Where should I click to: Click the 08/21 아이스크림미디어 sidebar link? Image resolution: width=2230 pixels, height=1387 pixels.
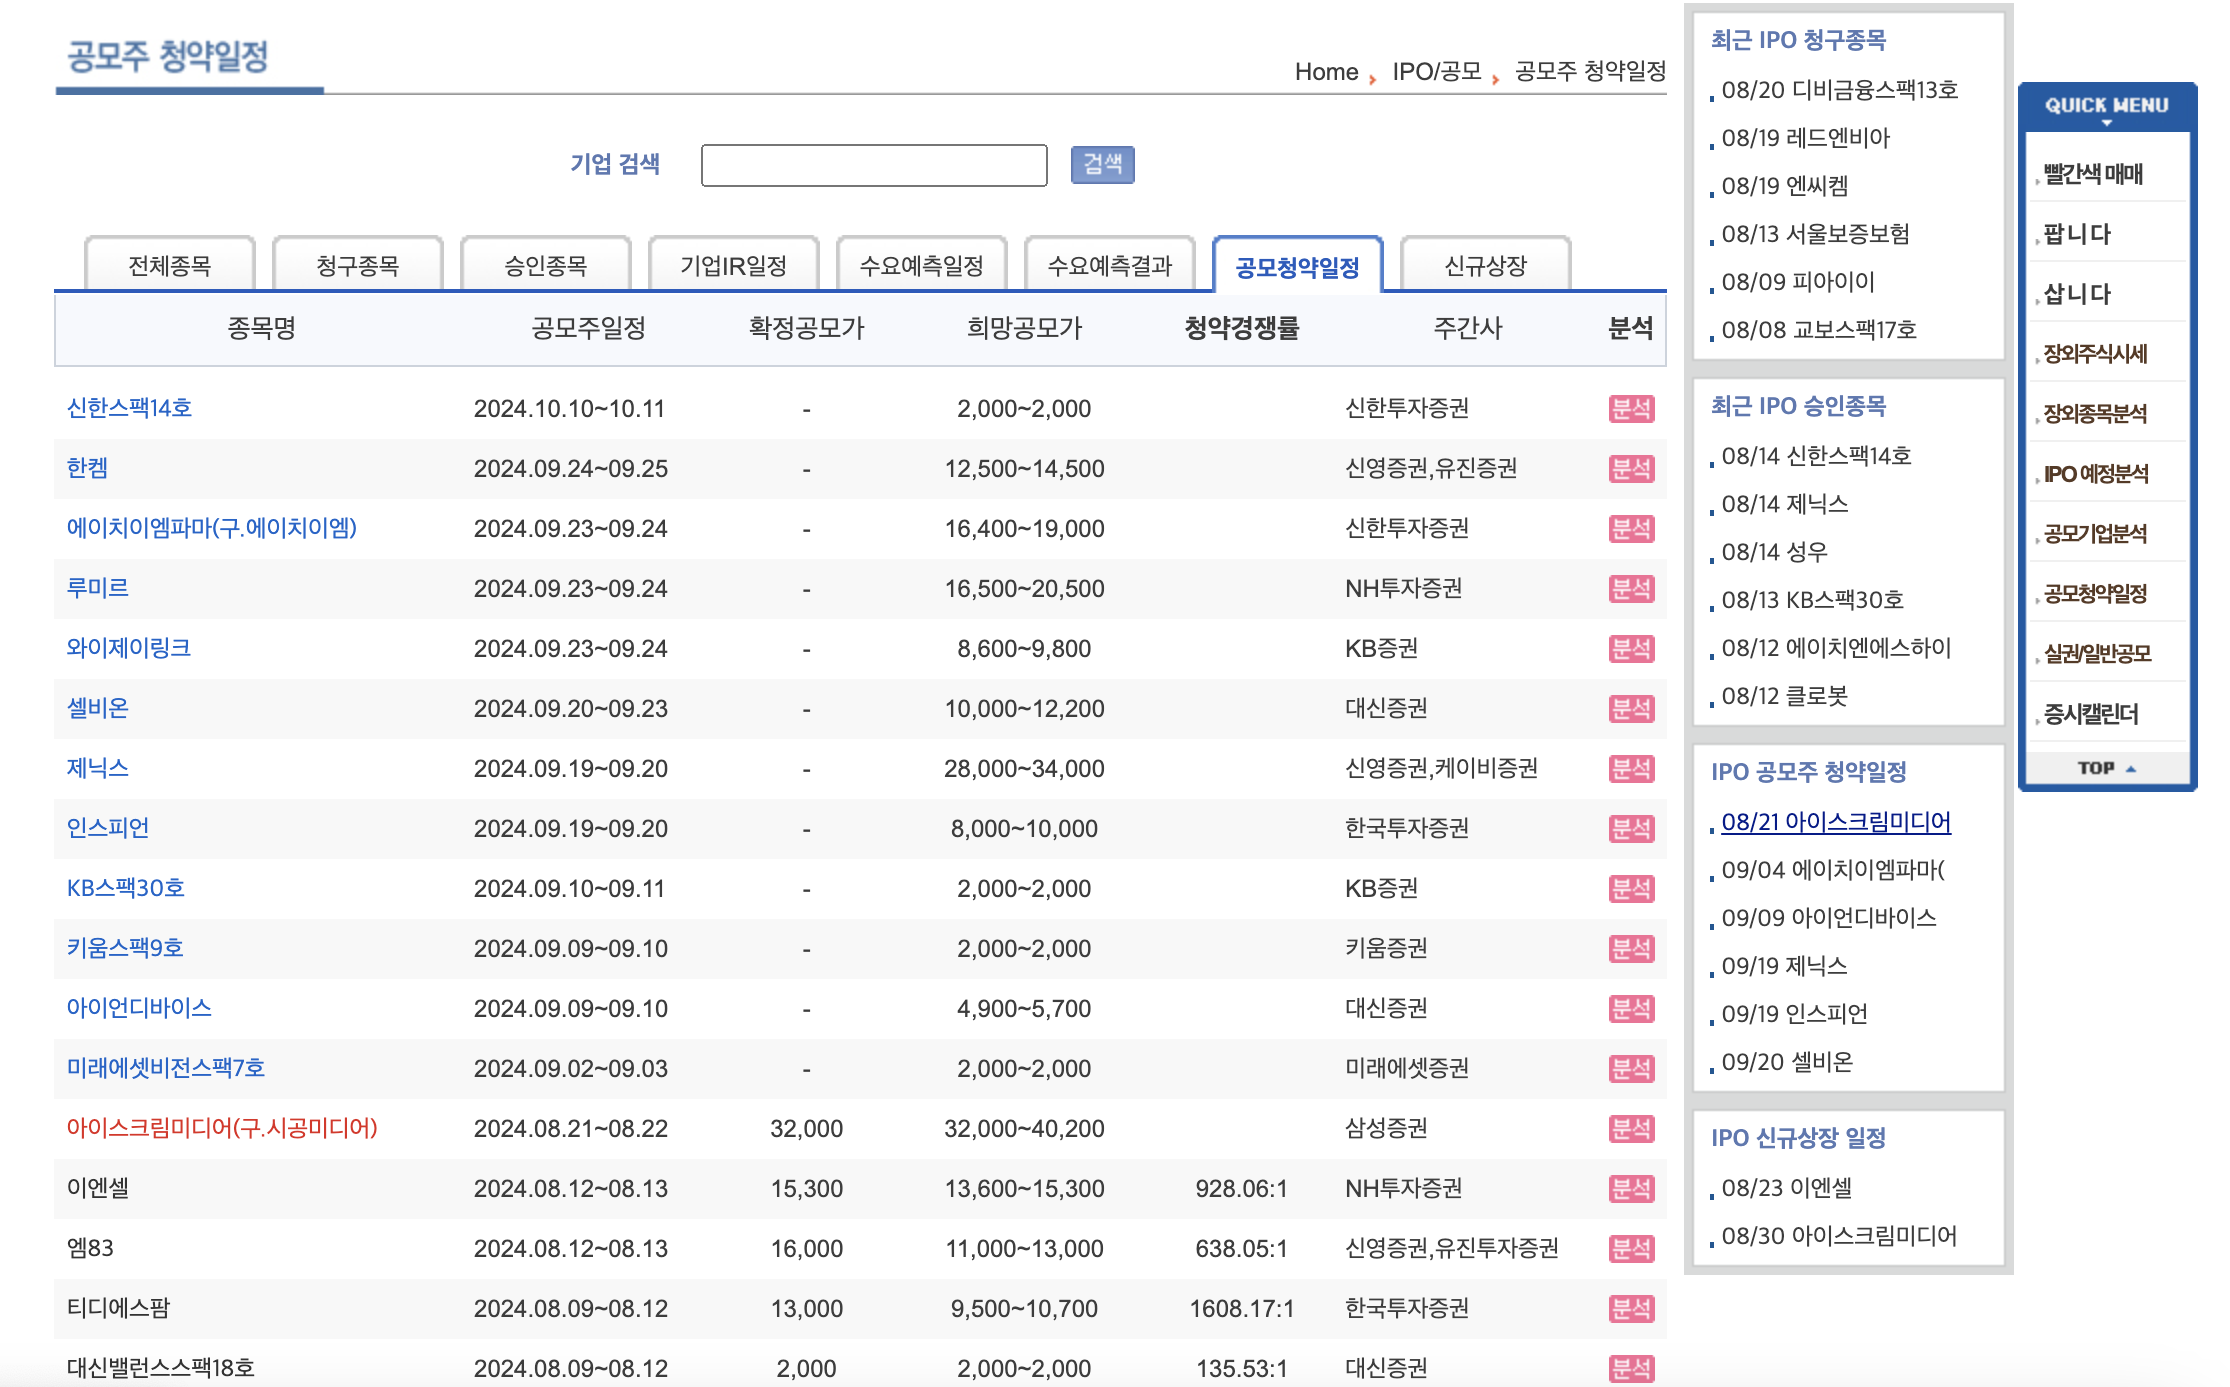point(1835,822)
